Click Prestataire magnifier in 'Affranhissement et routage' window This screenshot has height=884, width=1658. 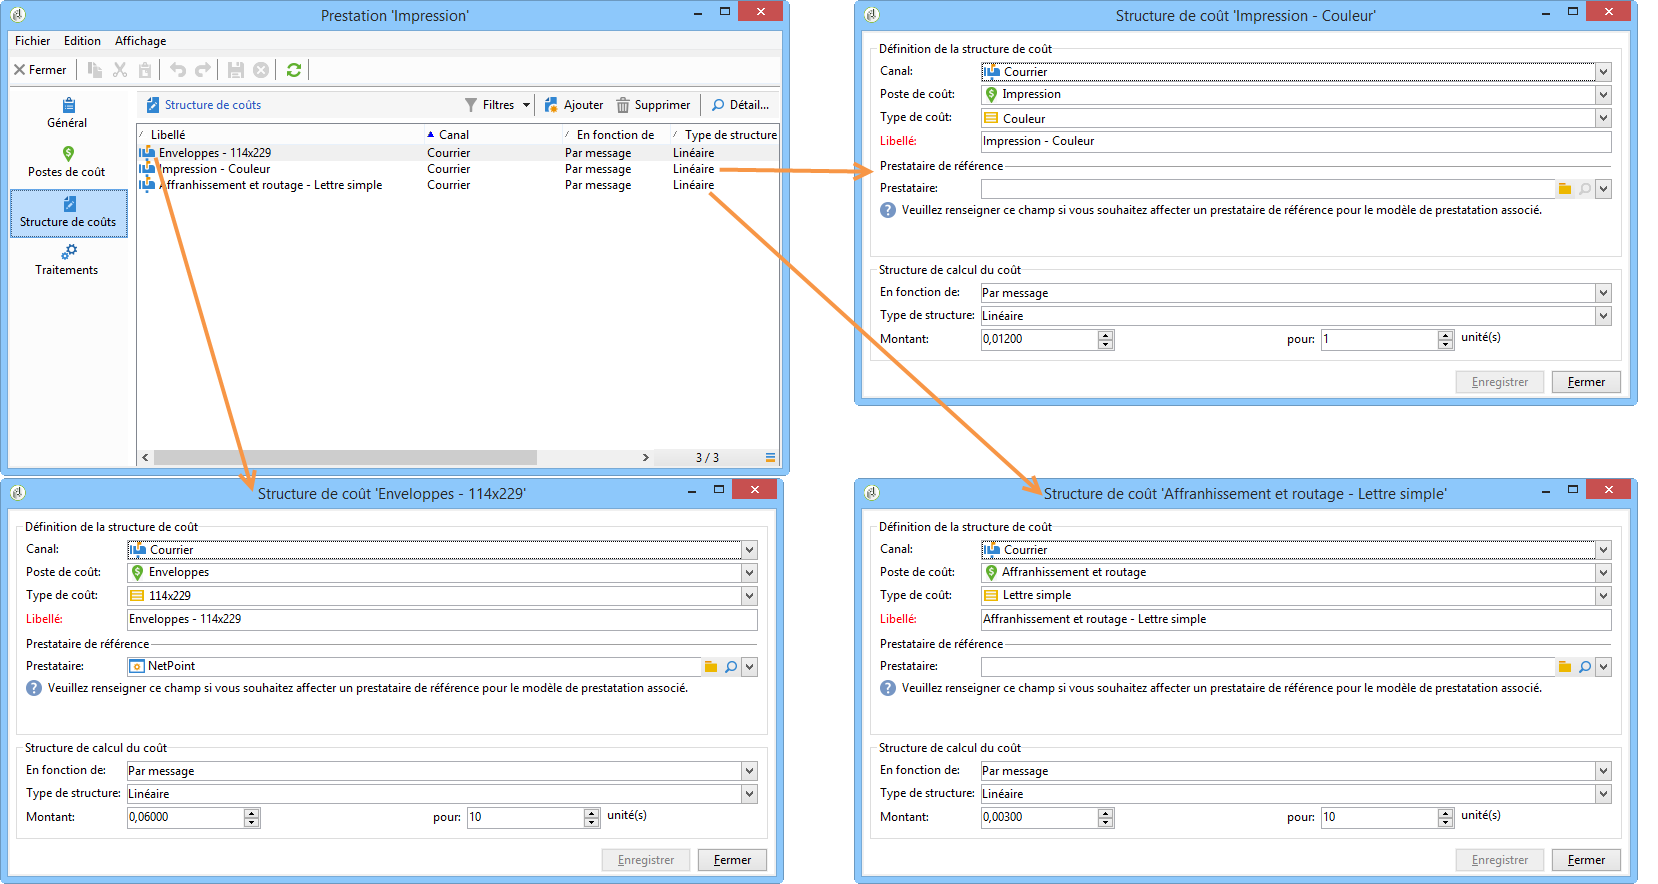[1585, 667]
